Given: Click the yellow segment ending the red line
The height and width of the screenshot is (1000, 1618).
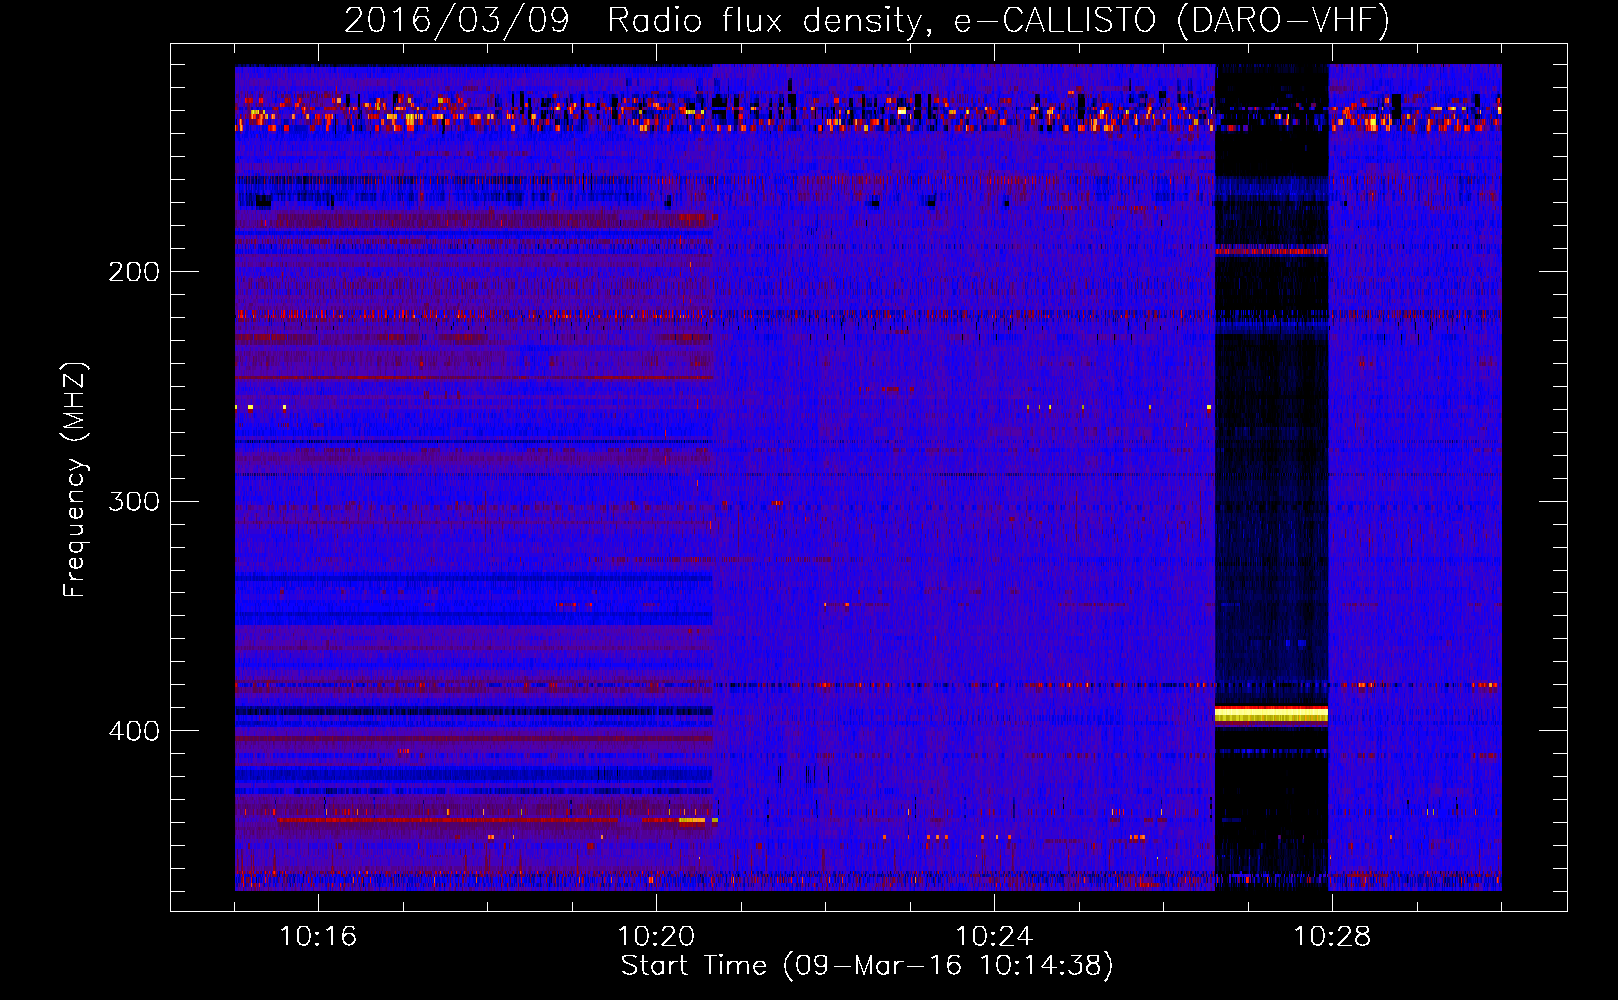Looking at the screenshot, I should (x=691, y=820).
